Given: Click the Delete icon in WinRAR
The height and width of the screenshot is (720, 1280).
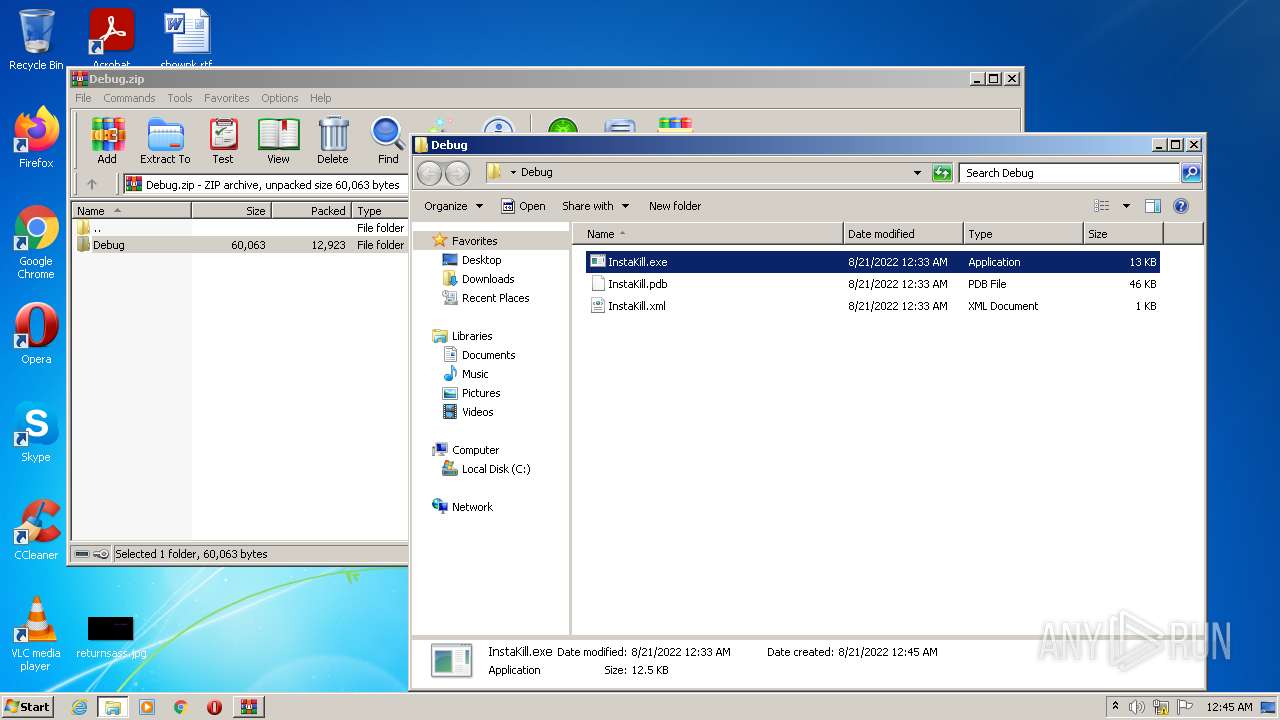Looking at the screenshot, I should click(333, 141).
